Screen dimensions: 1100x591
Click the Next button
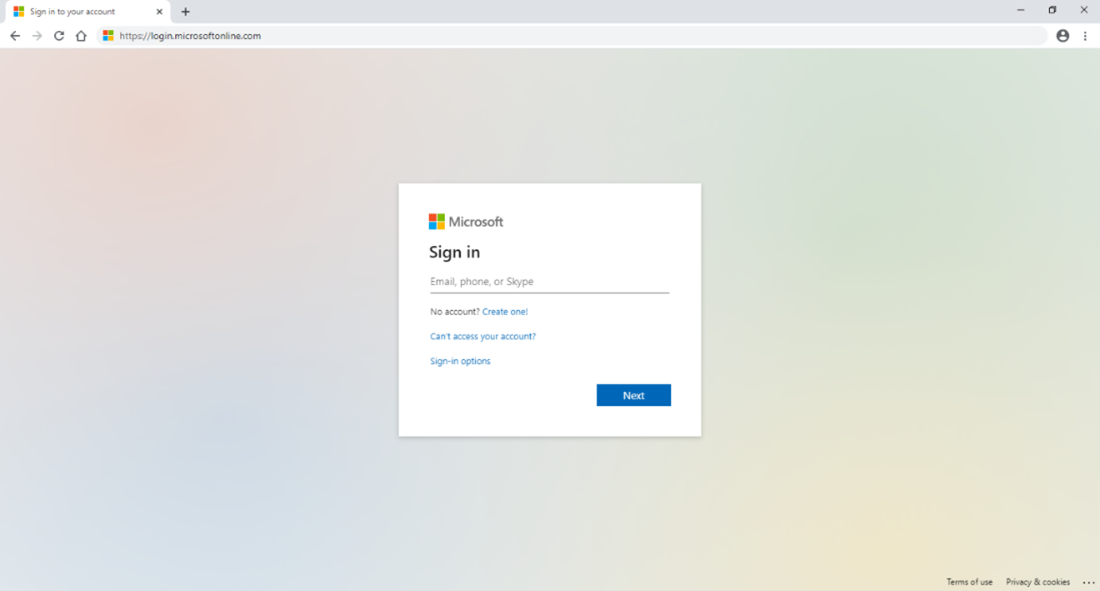pos(633,395)
